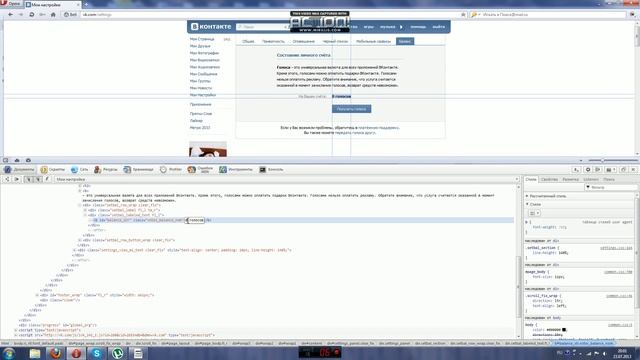
Task: Click the Dragonfly remote debug icon
Action: point(598,169)
